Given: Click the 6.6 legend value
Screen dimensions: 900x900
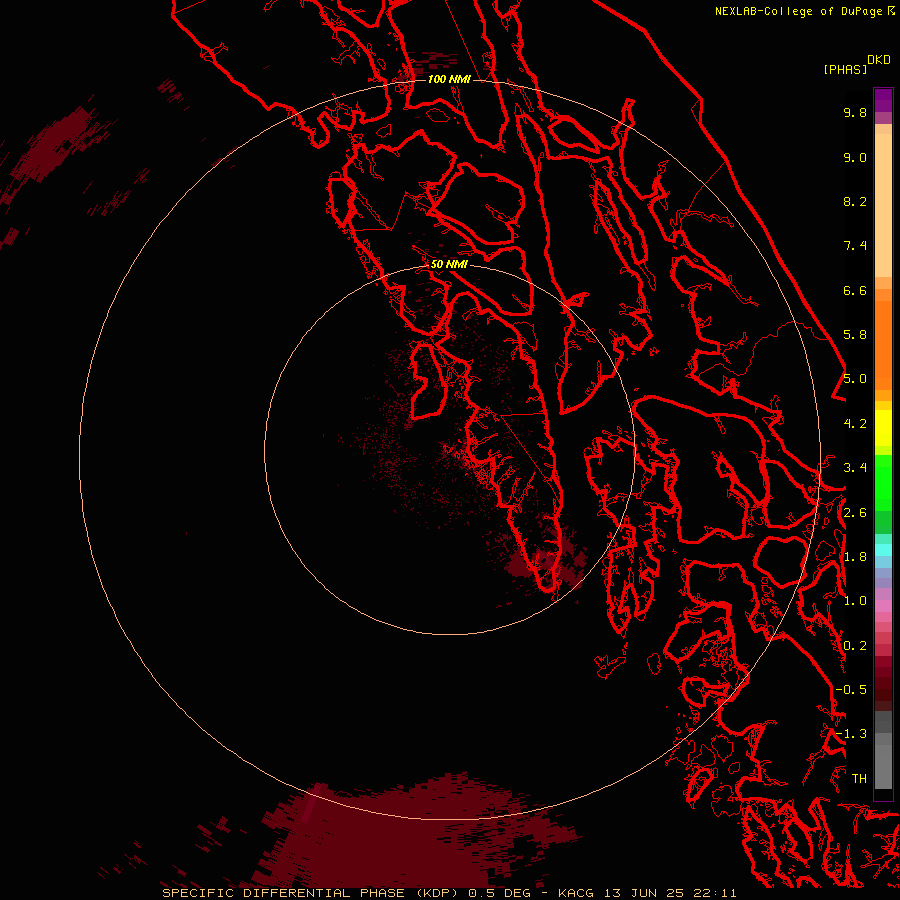Looking at the screenshot, I should [x=855, y=290].
